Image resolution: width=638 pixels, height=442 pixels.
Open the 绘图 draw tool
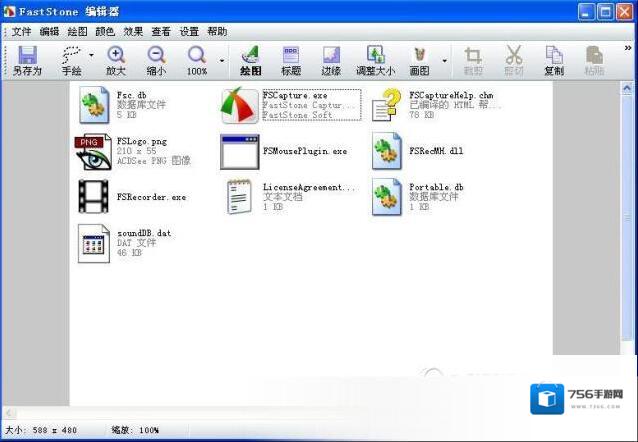[x=250, y=60]
